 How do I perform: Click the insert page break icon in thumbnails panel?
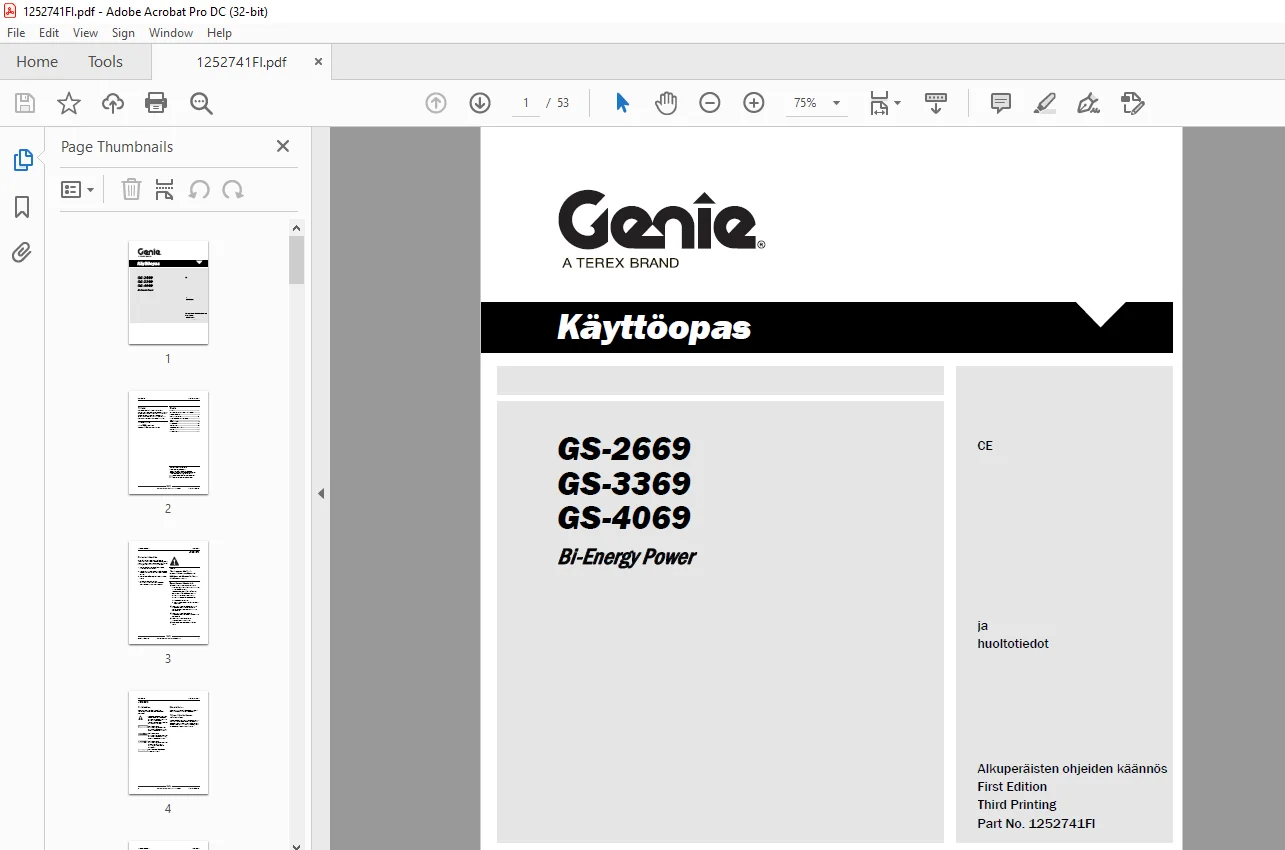coord(165,190)
